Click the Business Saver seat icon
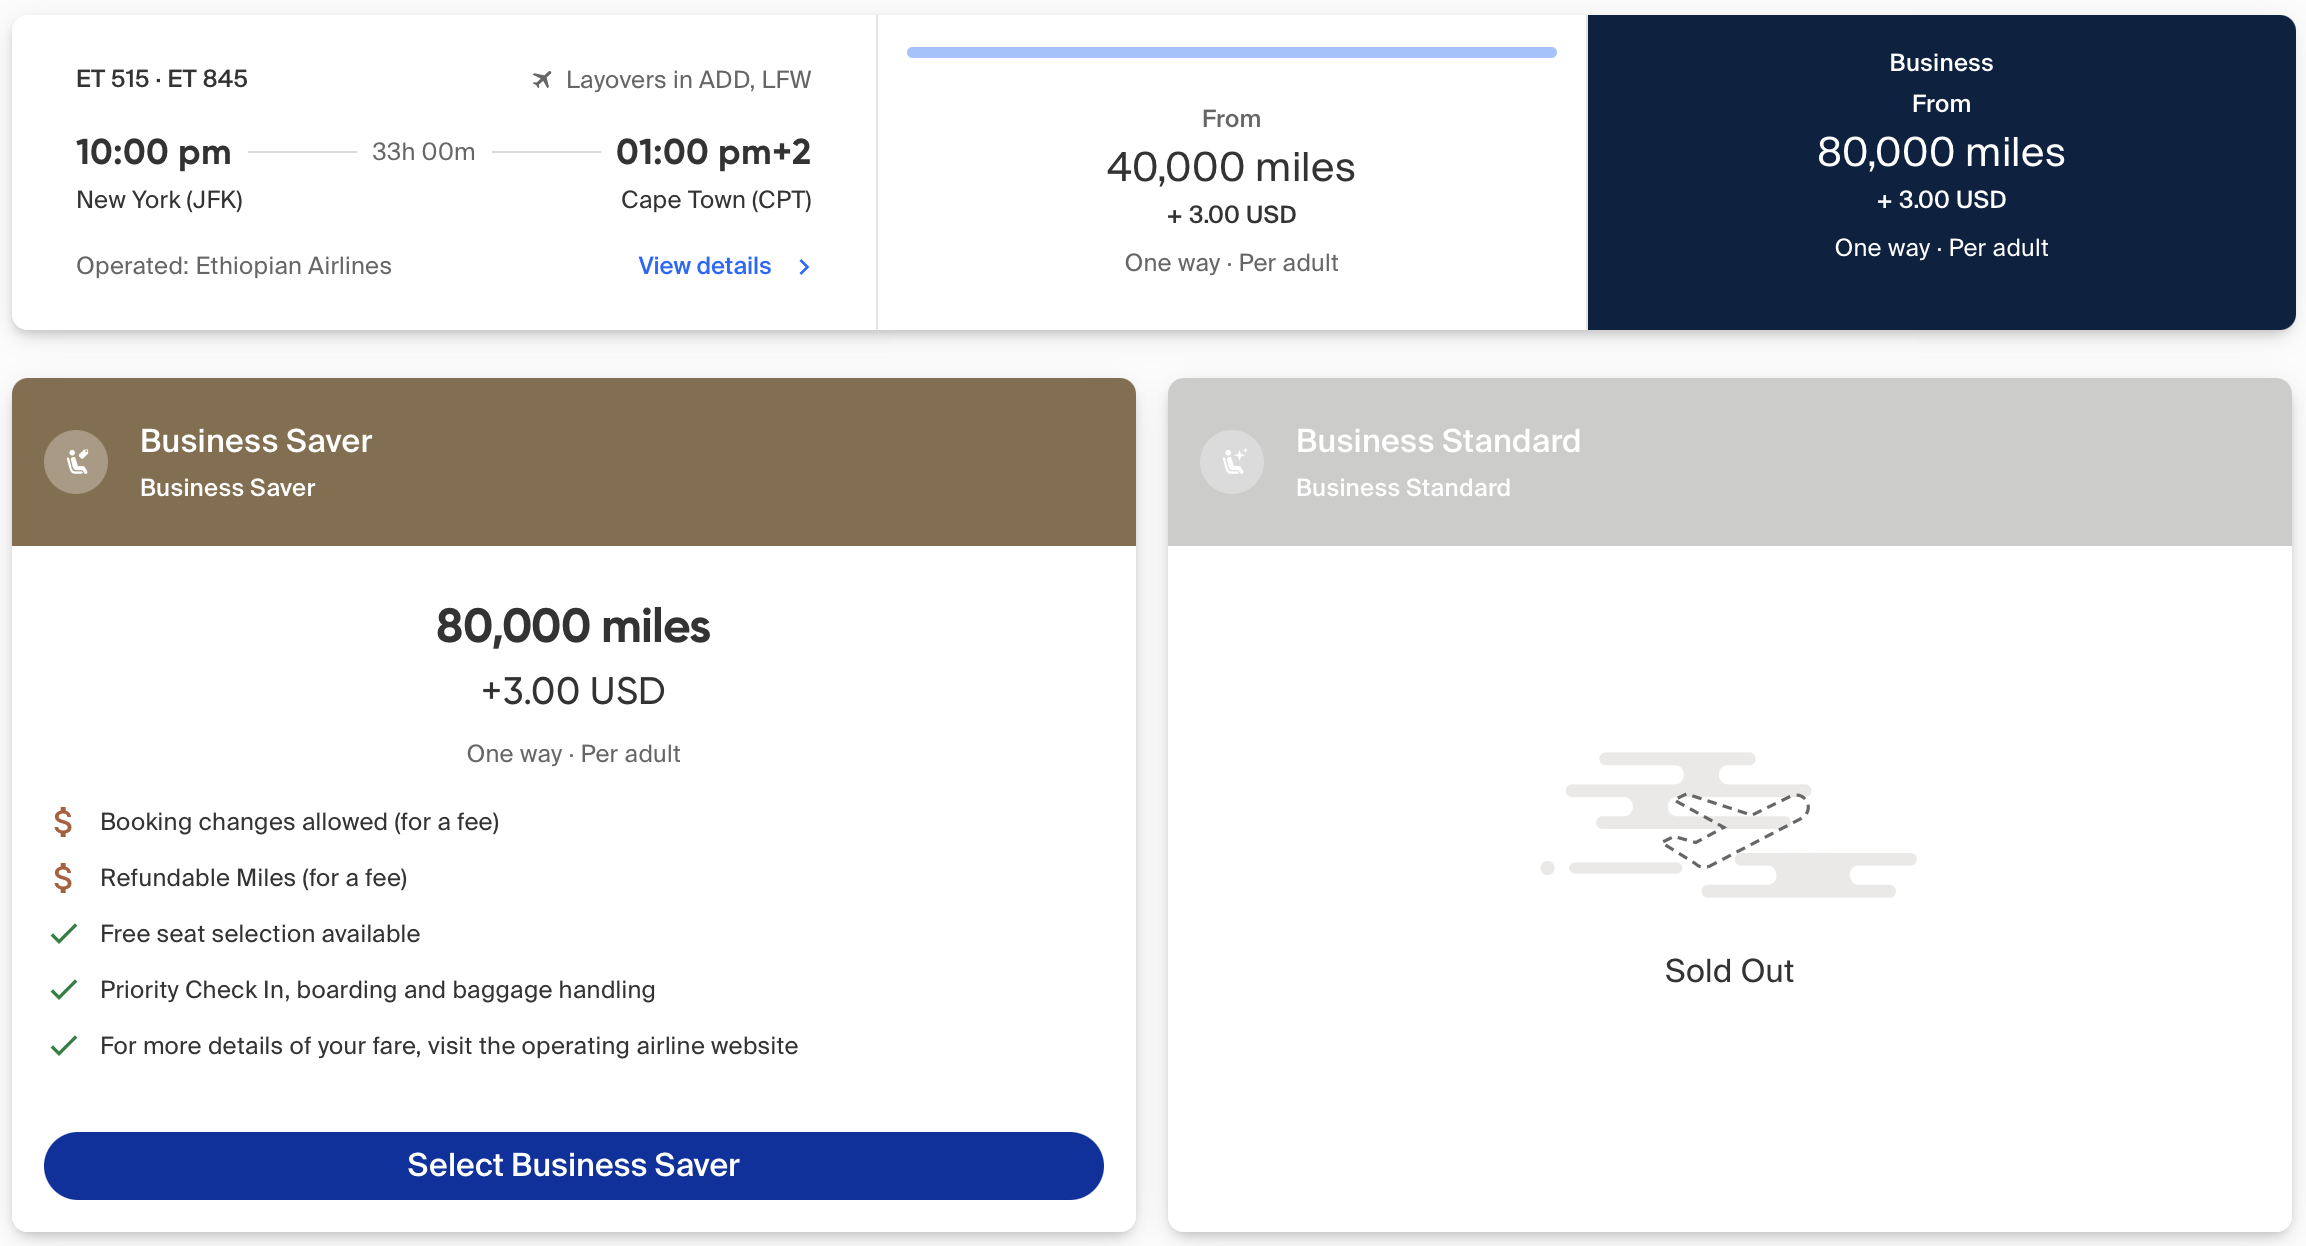Viewport: 2306px width, 1246px height. pyautogui.click(x=75, y=461)
